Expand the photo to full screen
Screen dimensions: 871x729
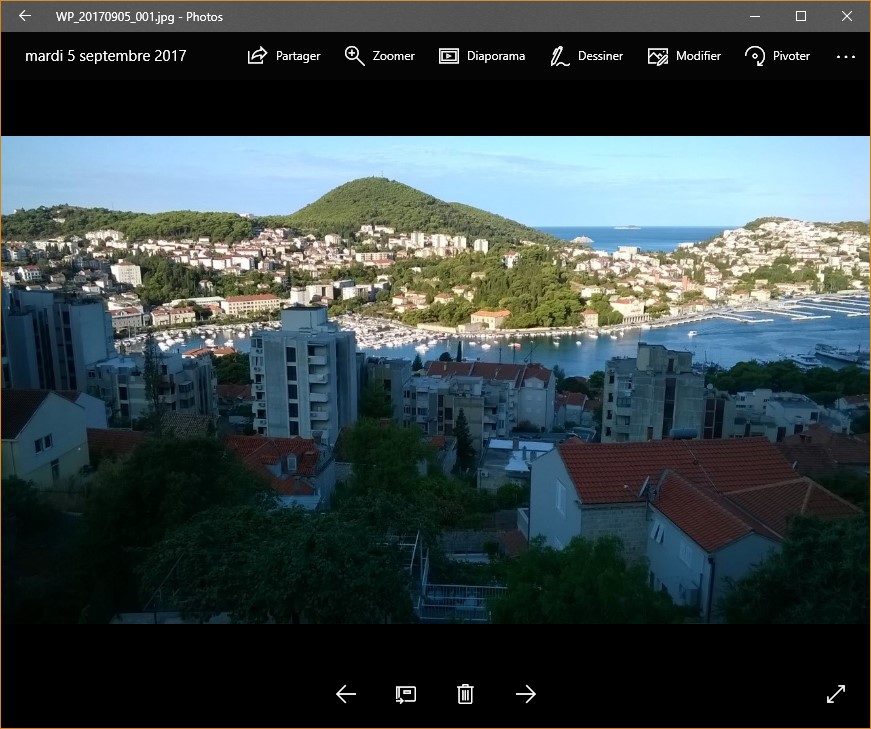(x=836, y=694)
